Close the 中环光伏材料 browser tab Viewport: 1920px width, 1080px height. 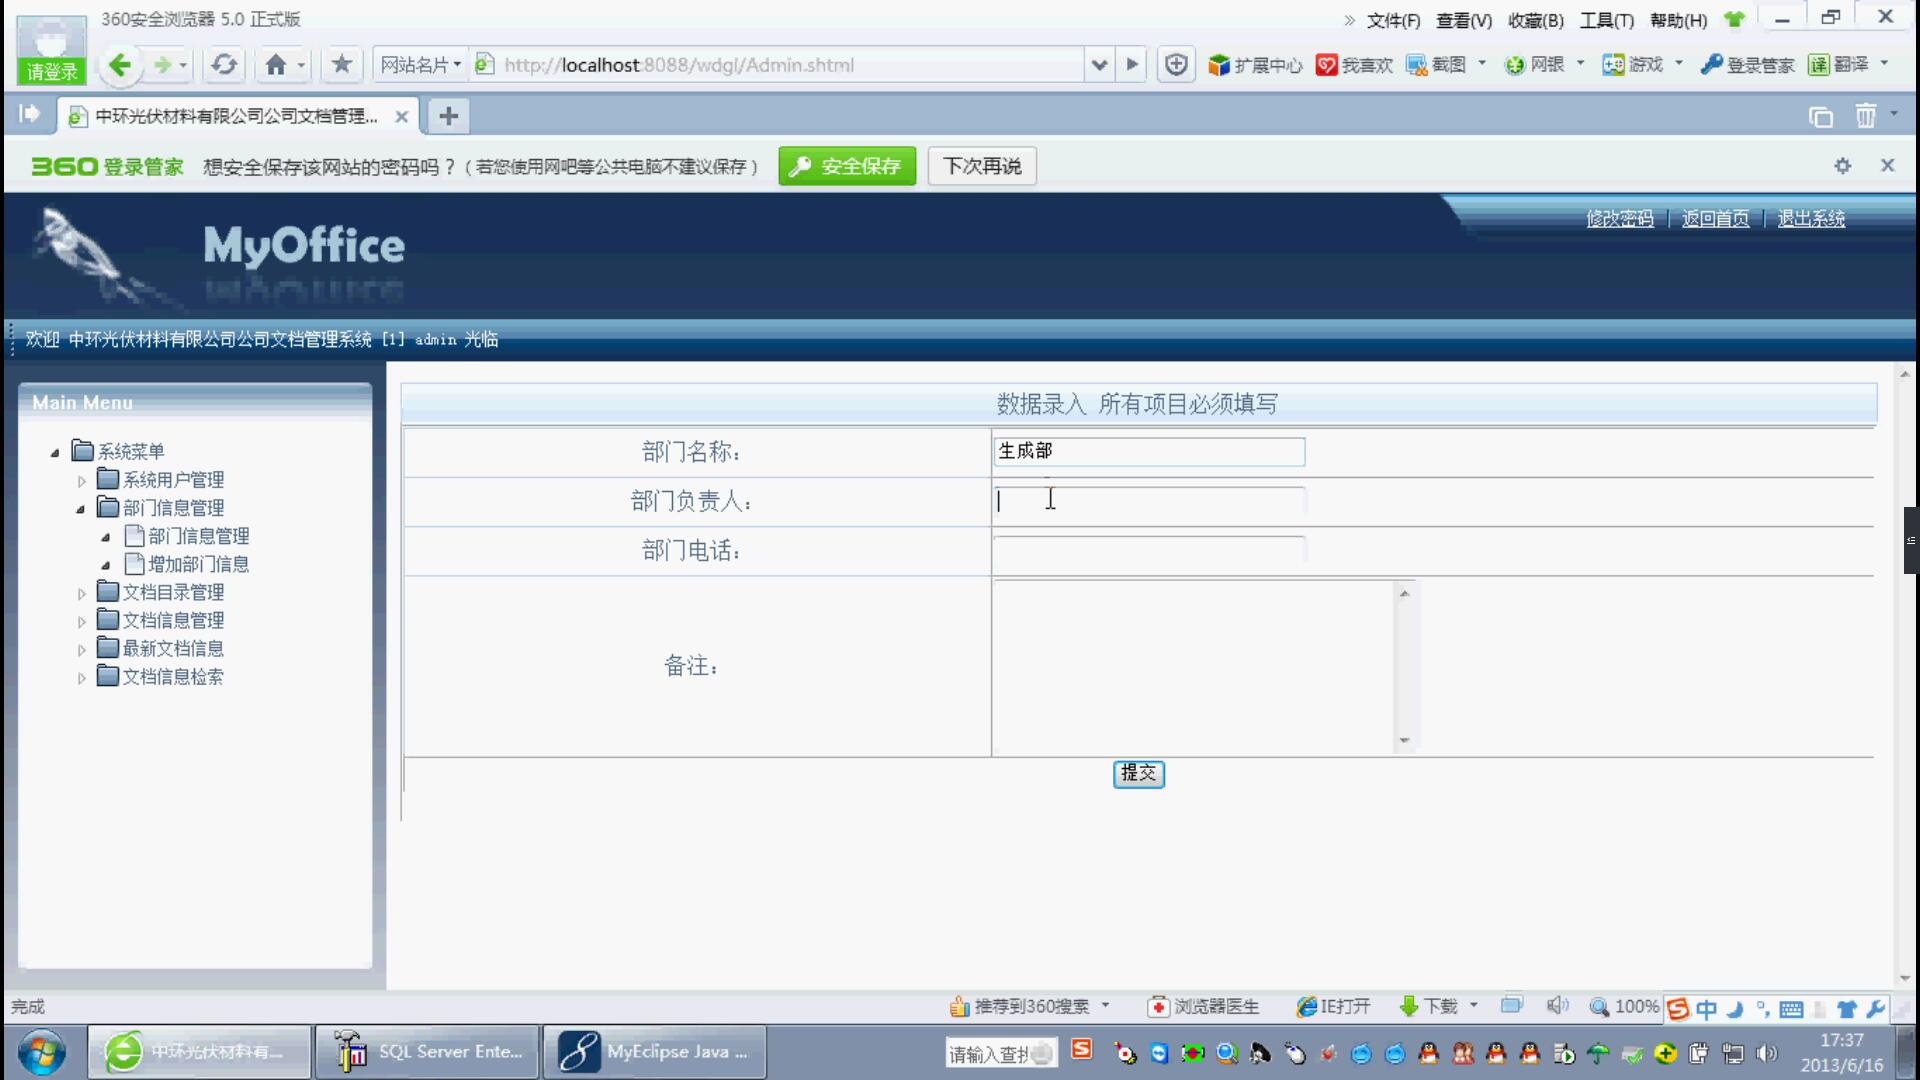click(401, 117)
